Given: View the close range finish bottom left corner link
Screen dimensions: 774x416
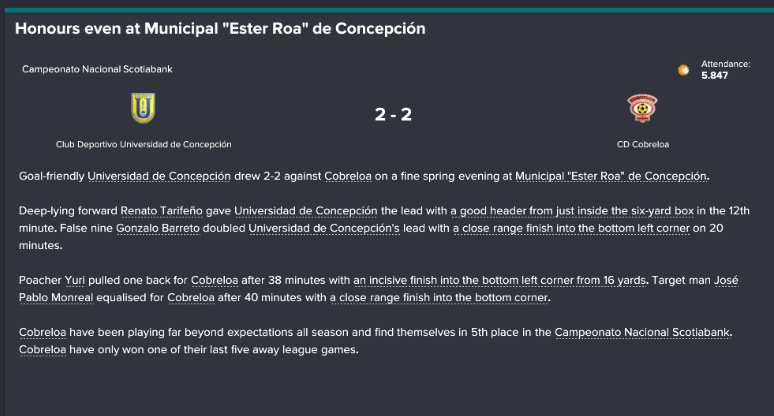Looking at the screenshot, I should (x=571, y=228).
